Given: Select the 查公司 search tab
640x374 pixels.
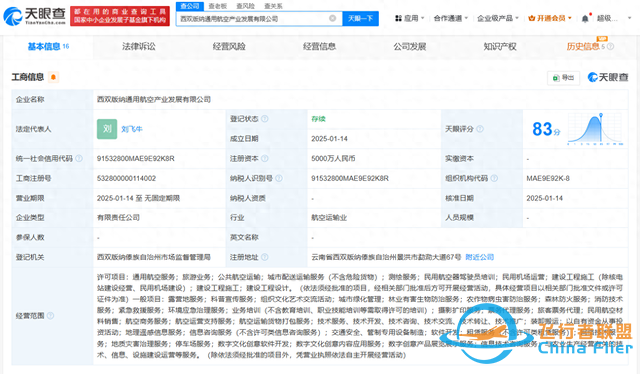Looking at the screenshot, I should coord(190,6).
